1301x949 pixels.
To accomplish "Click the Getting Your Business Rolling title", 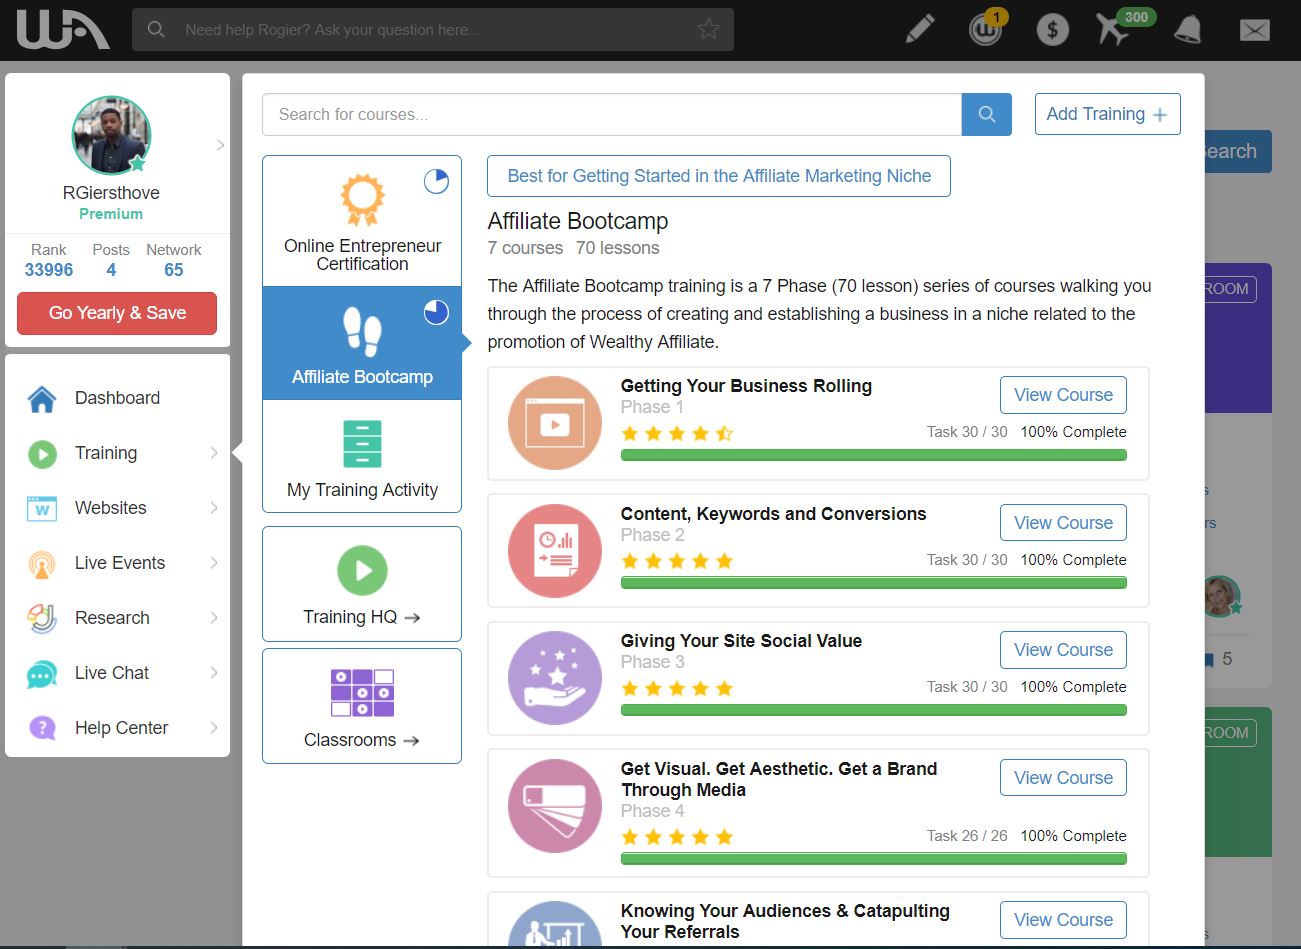I will coord(746,386).
